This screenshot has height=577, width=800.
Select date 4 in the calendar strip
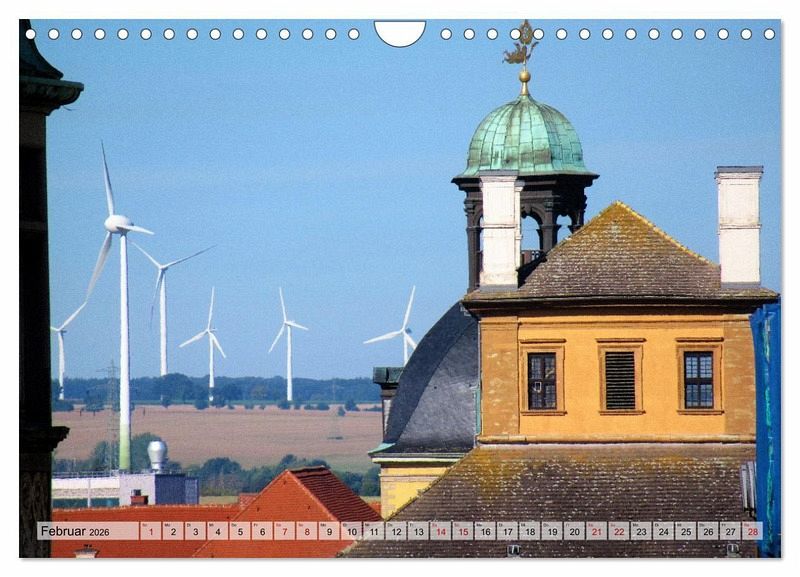[x=217, y=531]
